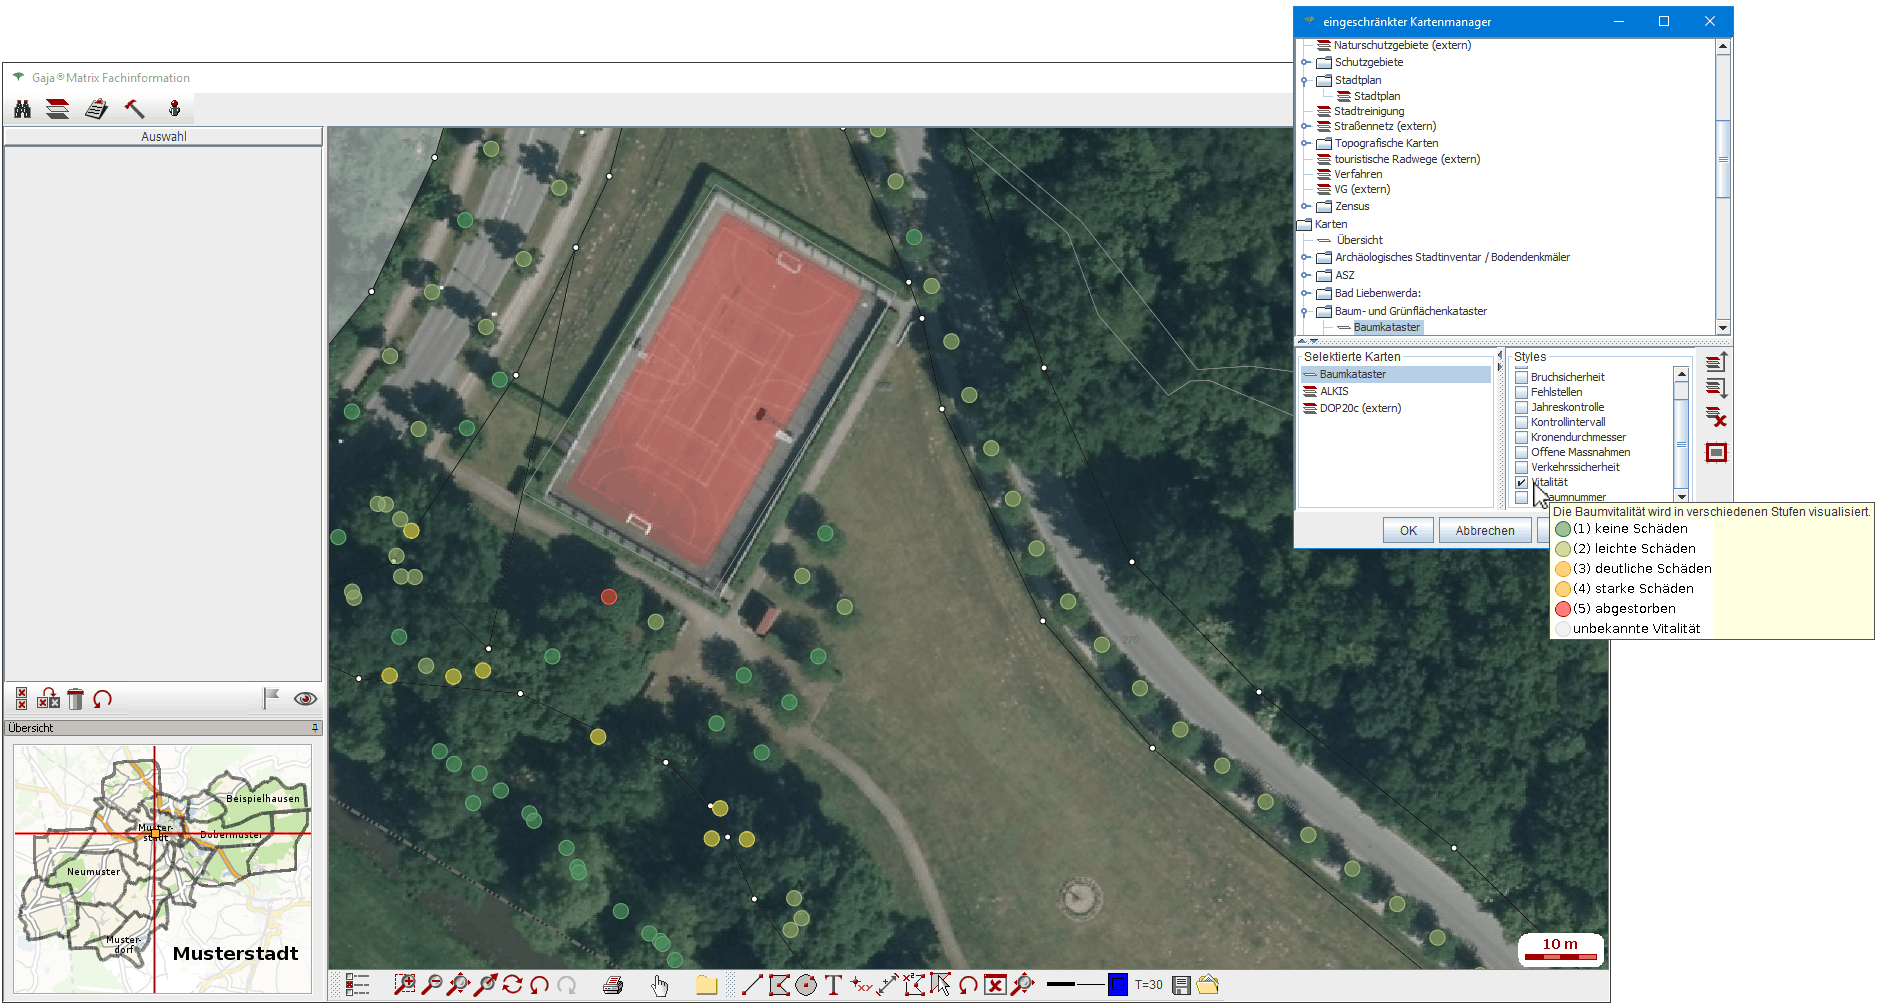
Task: Select the hammer tool icon
Action: pos(134,109)
